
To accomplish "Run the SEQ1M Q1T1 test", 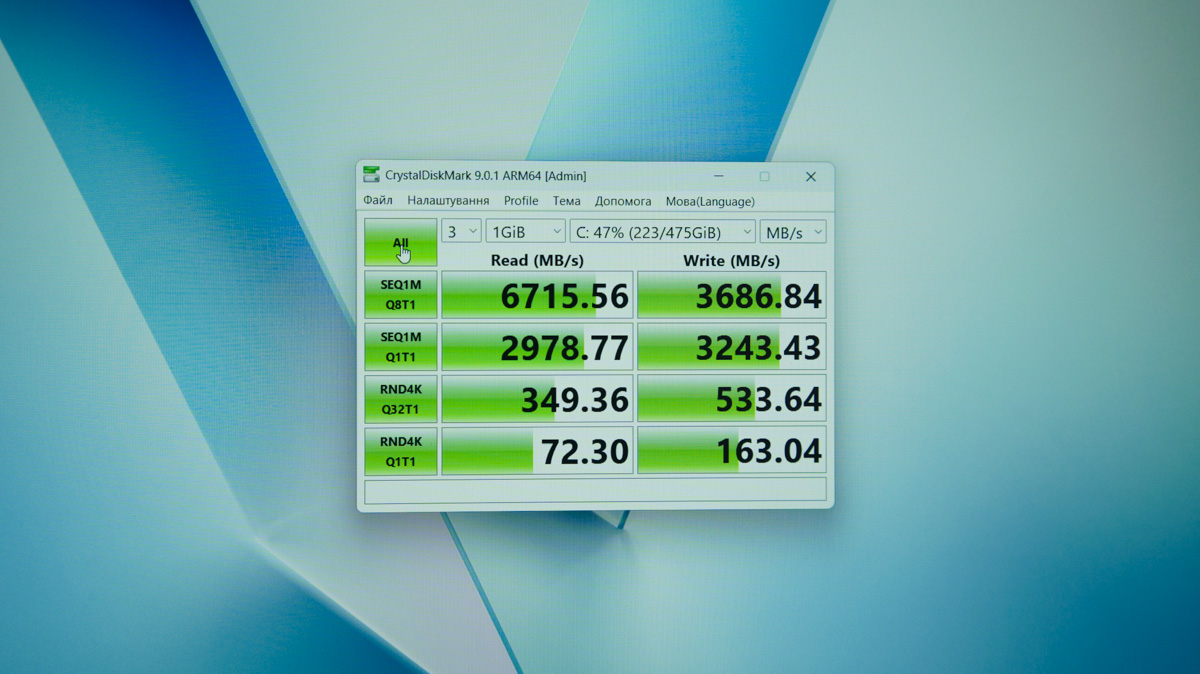I will click(400, 347).
